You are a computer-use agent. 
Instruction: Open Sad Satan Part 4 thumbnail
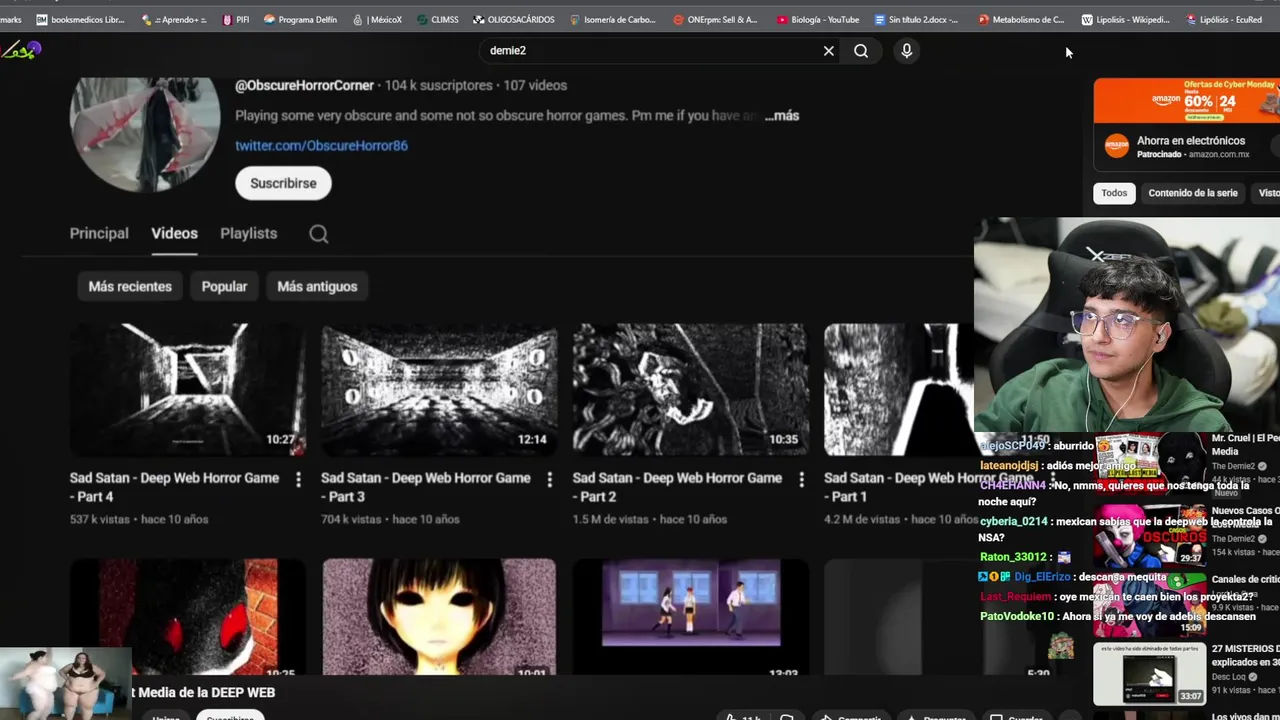tap(187, 389)
